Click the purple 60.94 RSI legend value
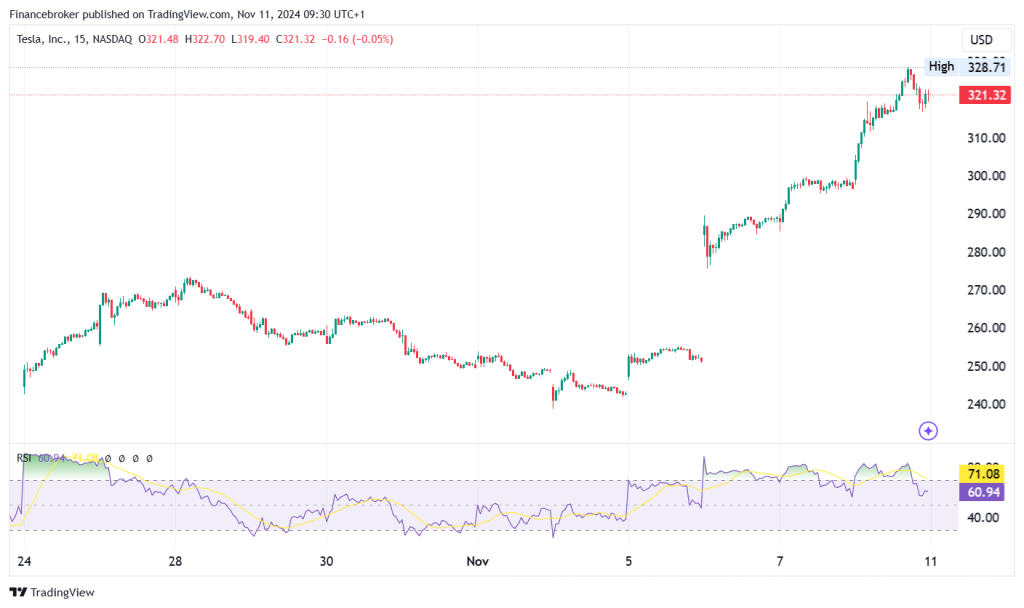The width and height of the screenshot is (1024, 608). point(52,458)
